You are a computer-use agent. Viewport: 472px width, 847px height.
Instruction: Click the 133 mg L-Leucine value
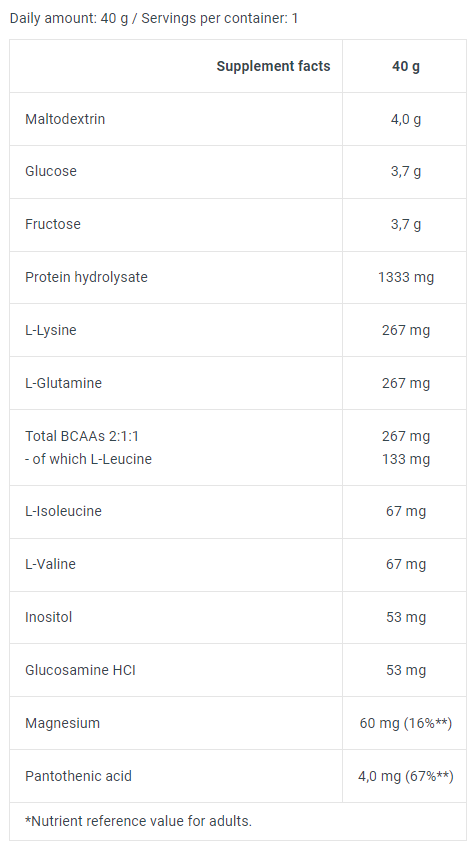point(406,459)
